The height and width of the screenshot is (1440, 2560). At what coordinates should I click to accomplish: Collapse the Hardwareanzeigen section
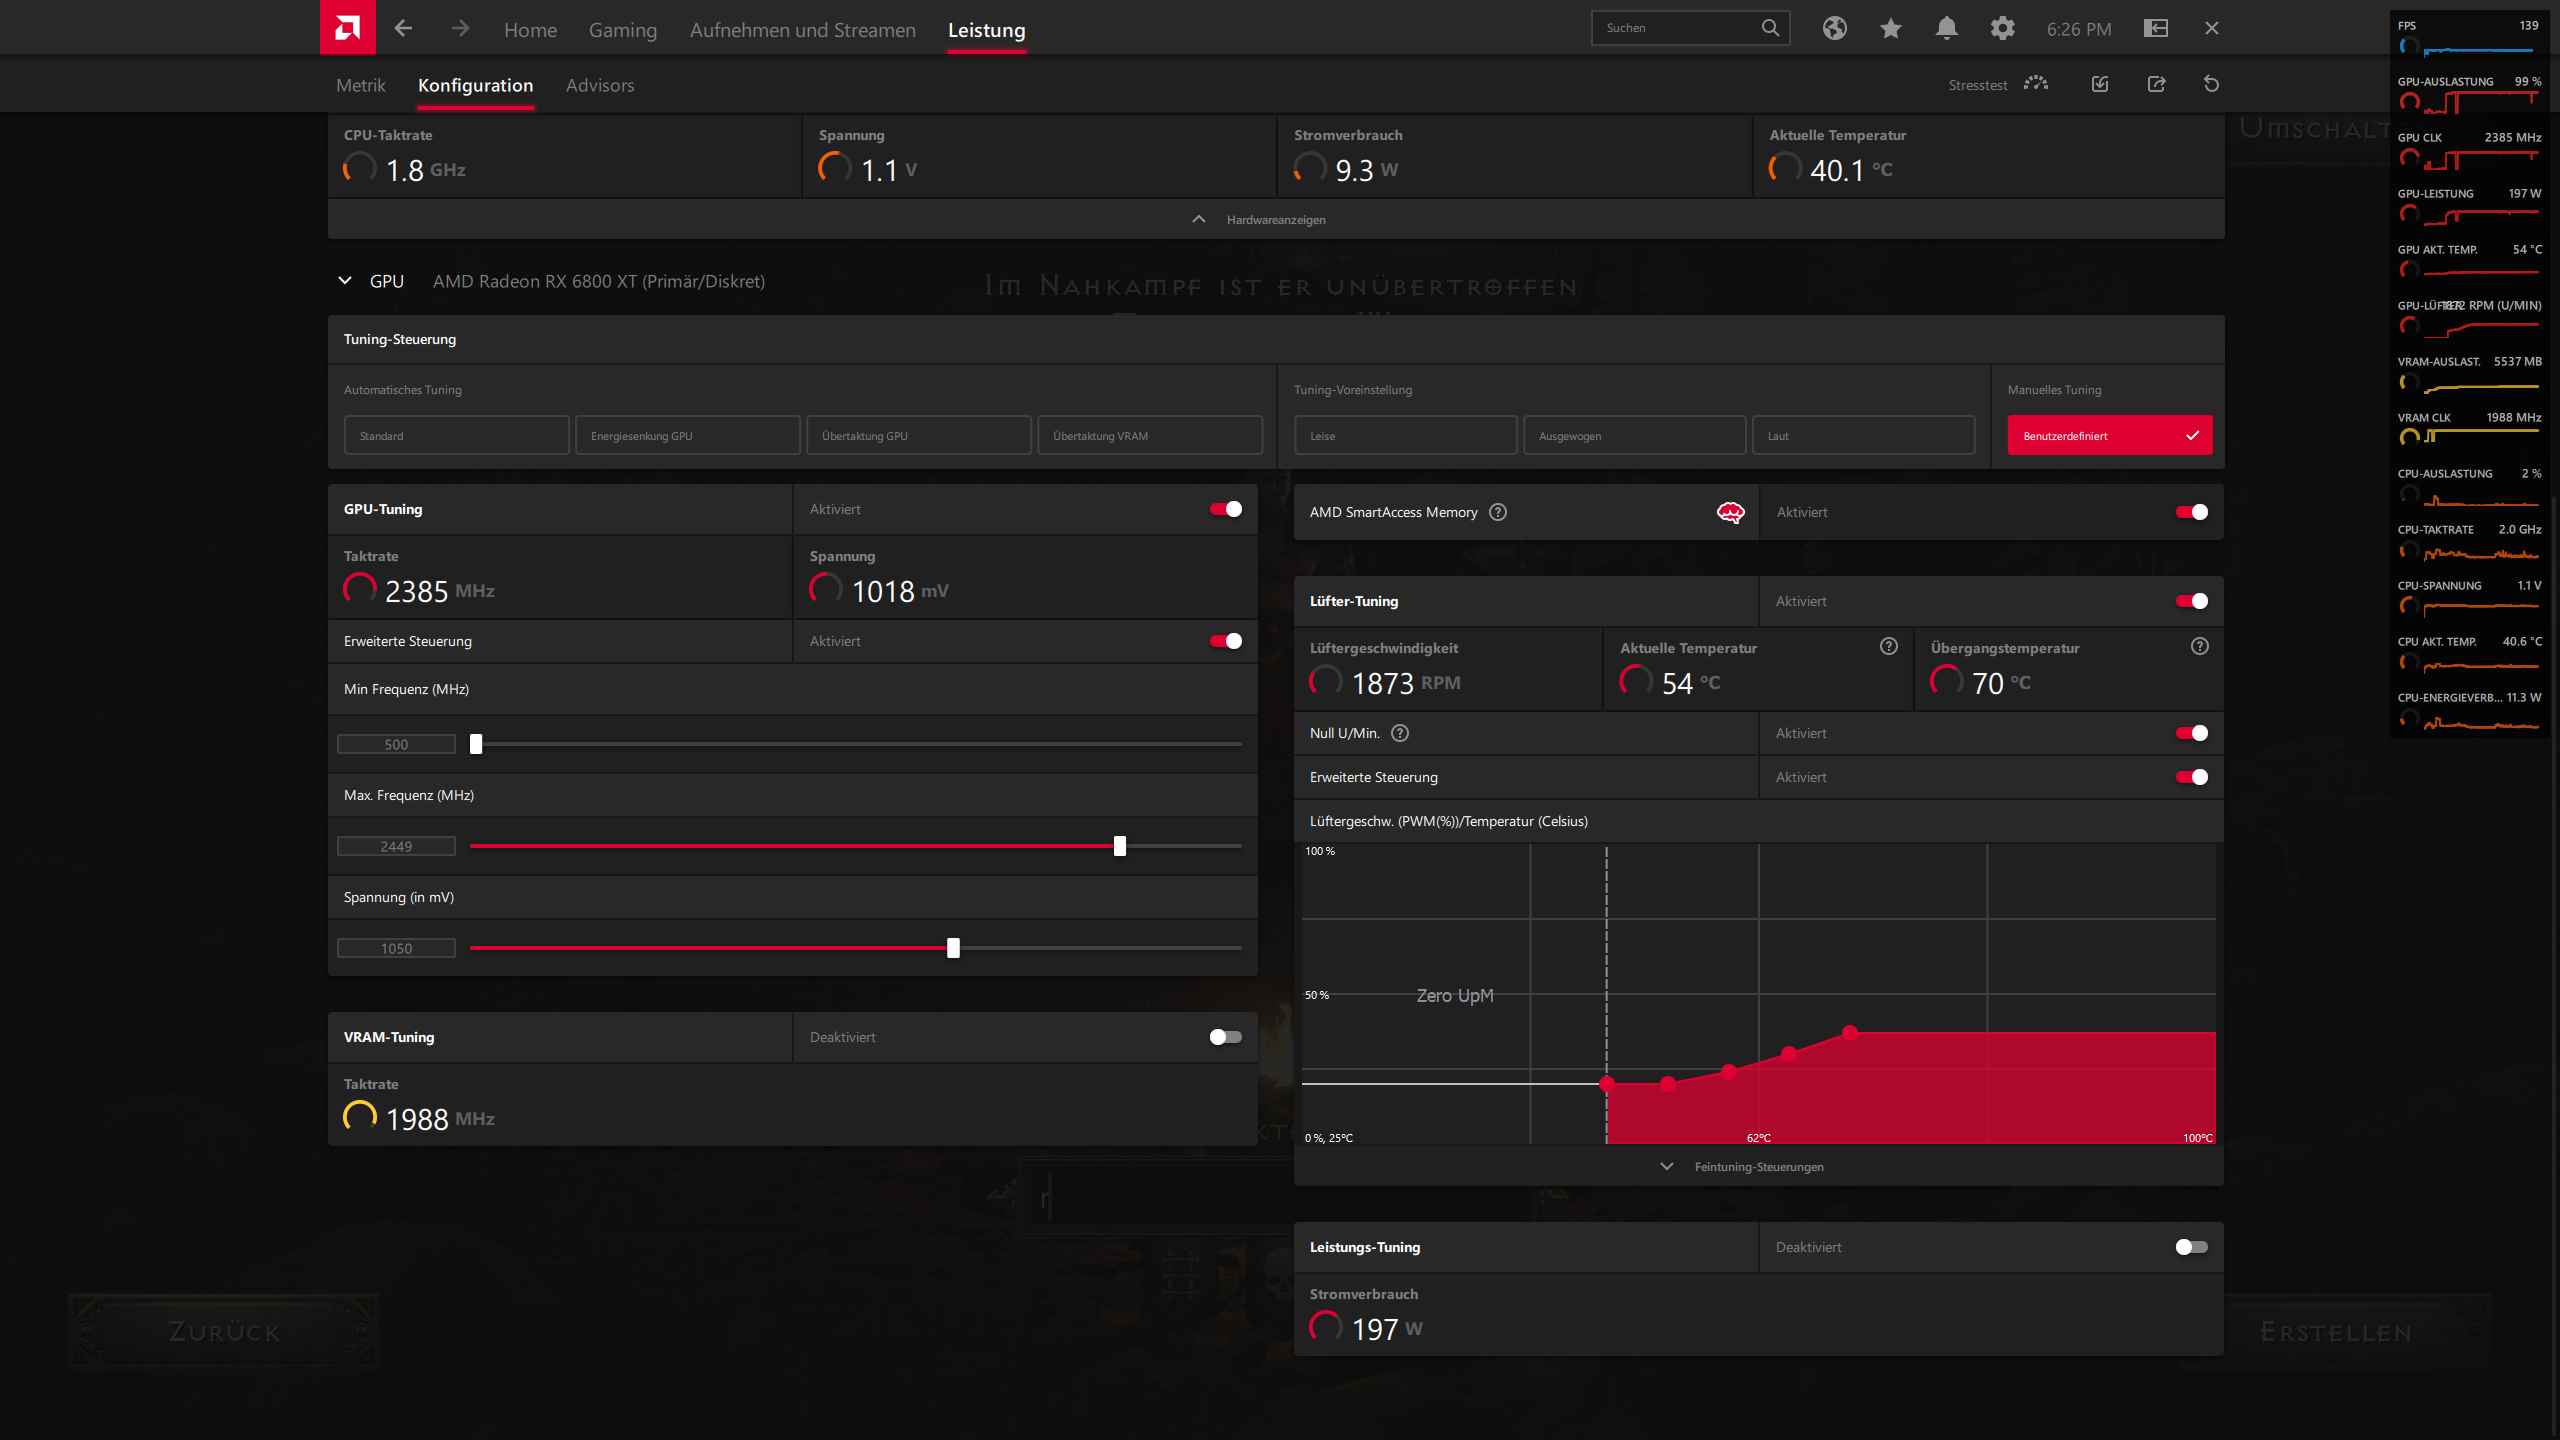coord(1199,219)
